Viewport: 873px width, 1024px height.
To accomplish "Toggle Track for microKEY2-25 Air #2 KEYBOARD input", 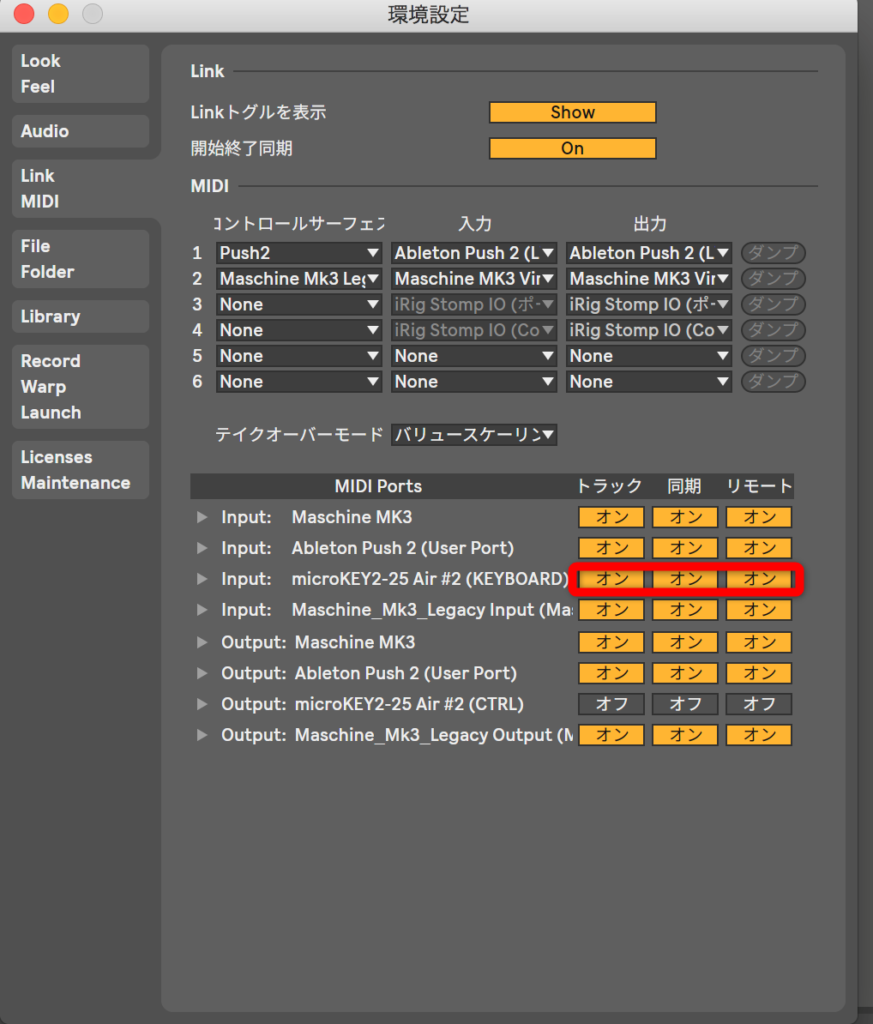I will point(612,579).
